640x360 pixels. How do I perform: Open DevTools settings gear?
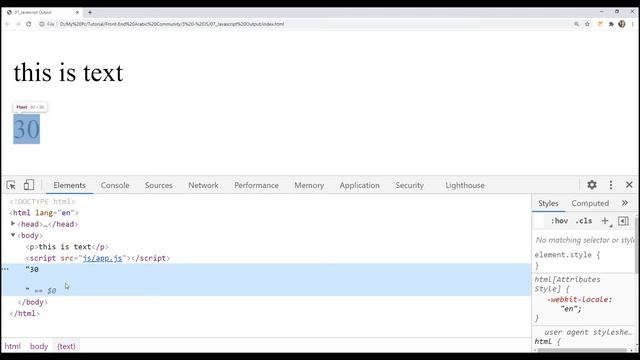(592, 185)
